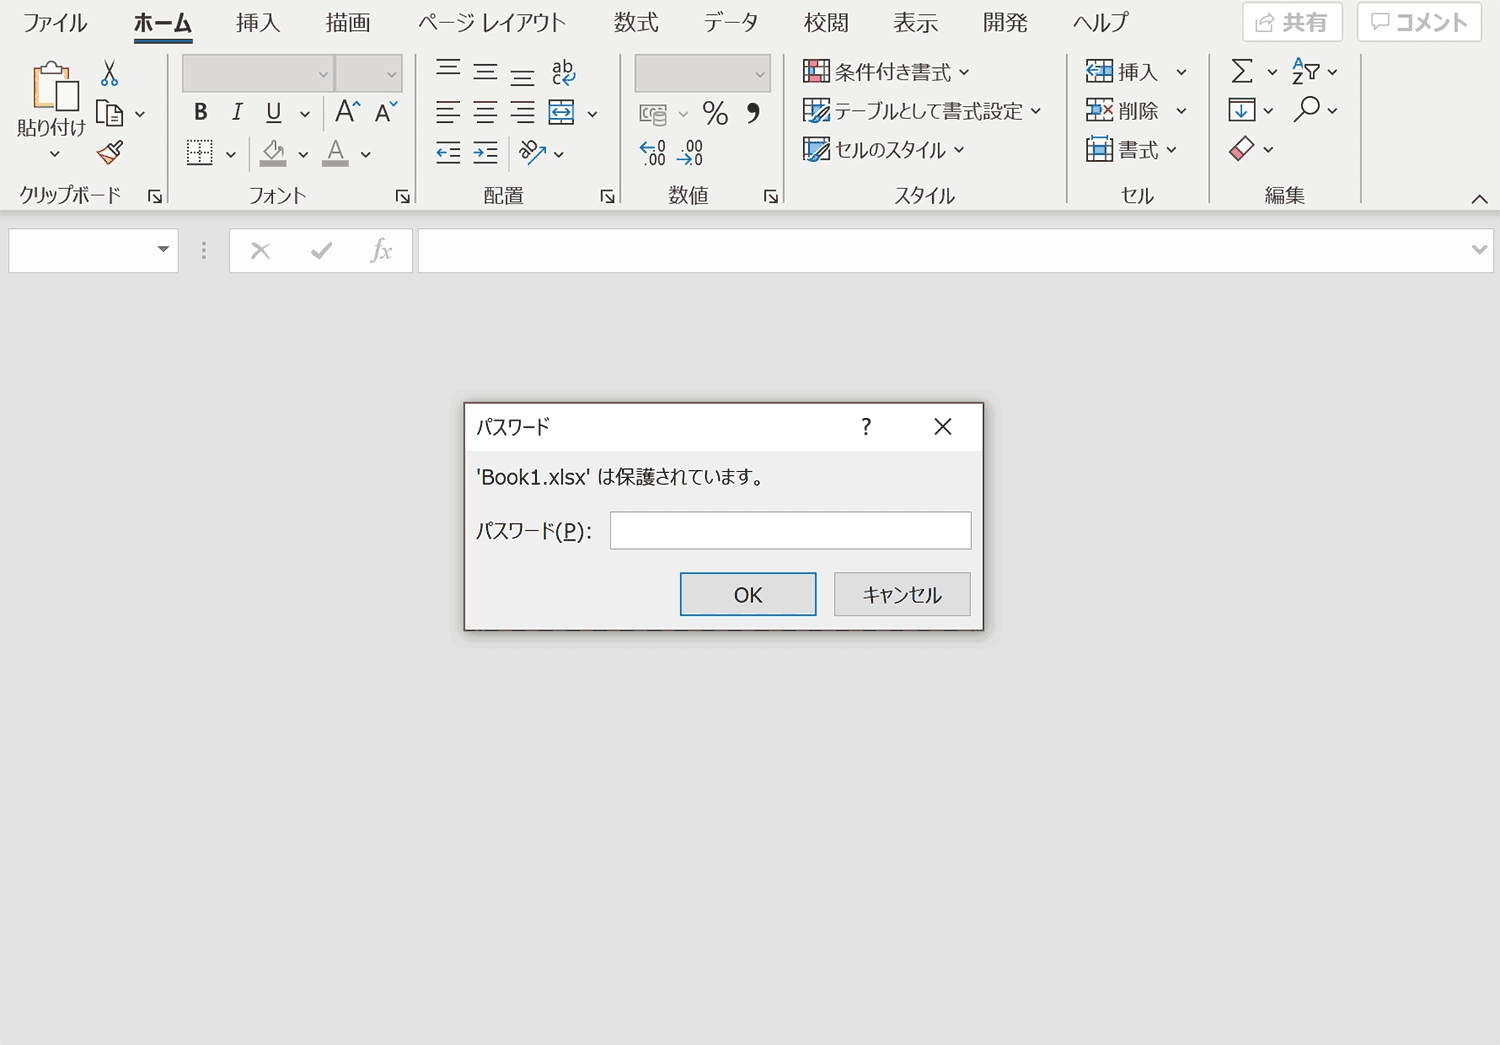Open Conditional Formatting (条件付き書式) menu
The width and height of the screenshot is (1500, 1045).
886,72
